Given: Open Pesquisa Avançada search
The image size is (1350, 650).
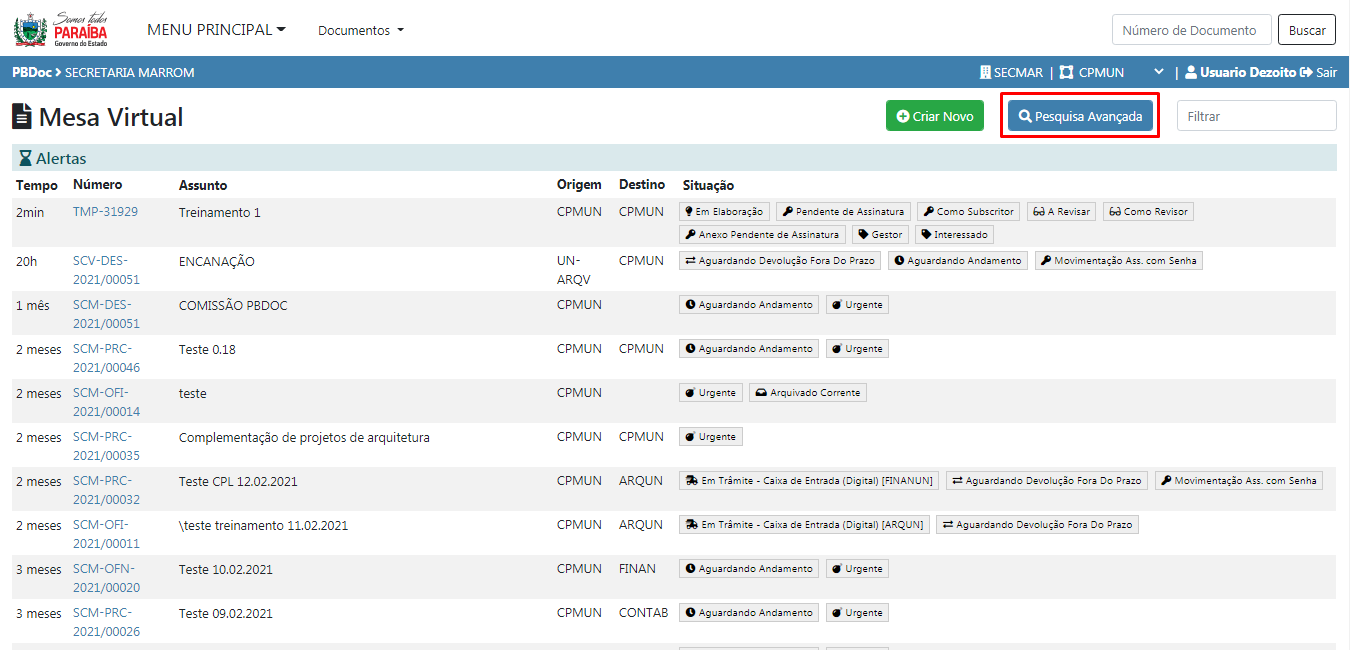Looking at the screenshot, I should [x=1080, y=116].
